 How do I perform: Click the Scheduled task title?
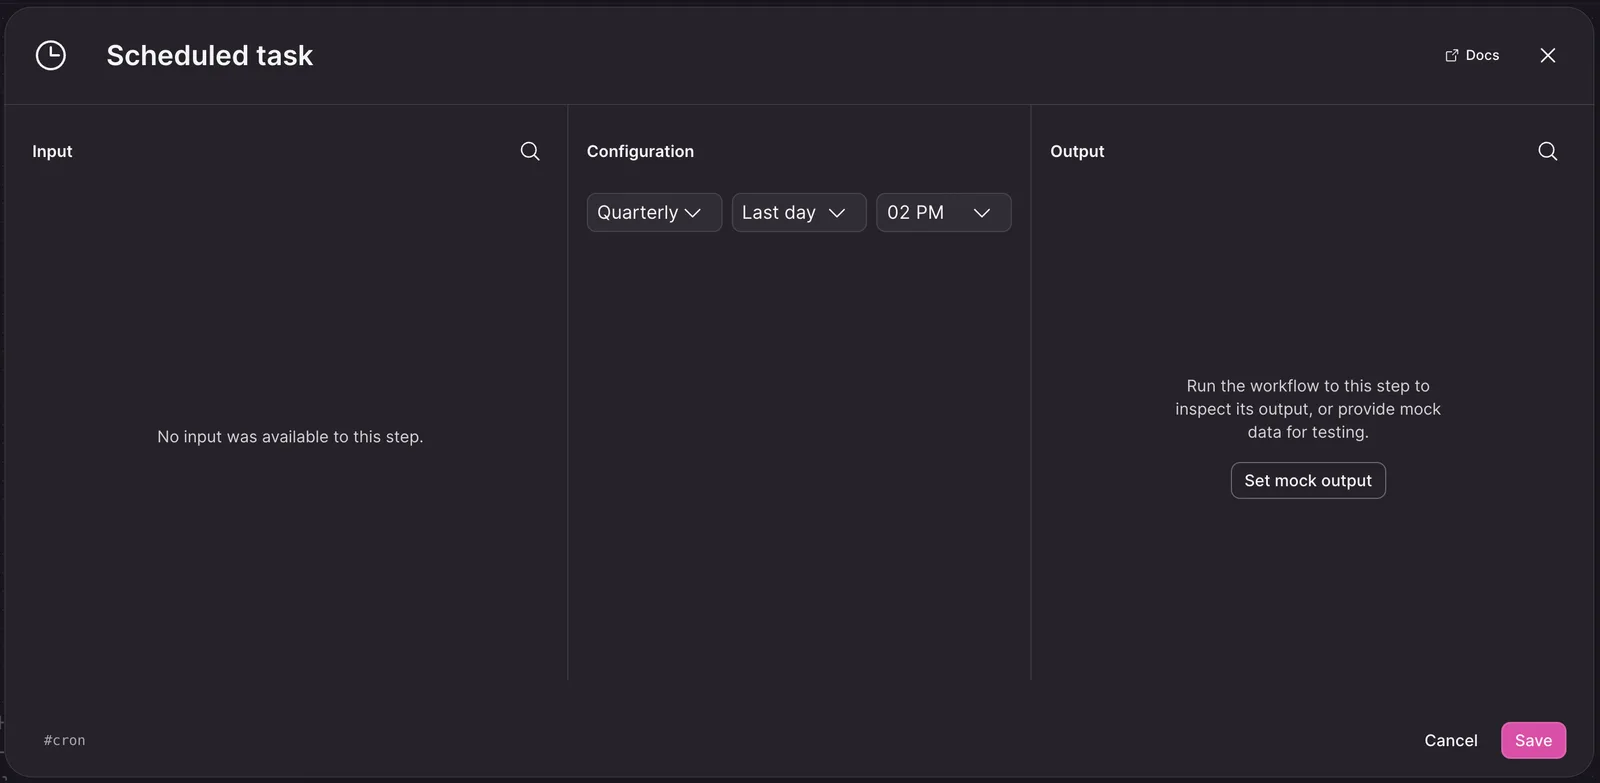point(209,55)
